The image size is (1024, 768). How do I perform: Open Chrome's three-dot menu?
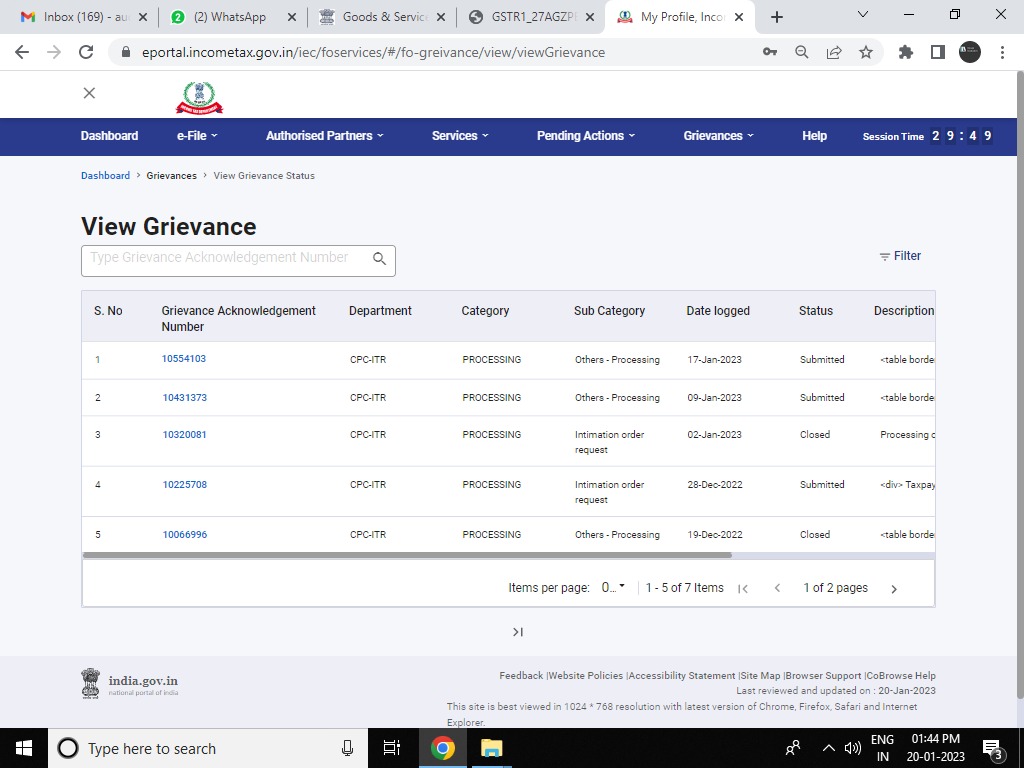coord(1002,52)
